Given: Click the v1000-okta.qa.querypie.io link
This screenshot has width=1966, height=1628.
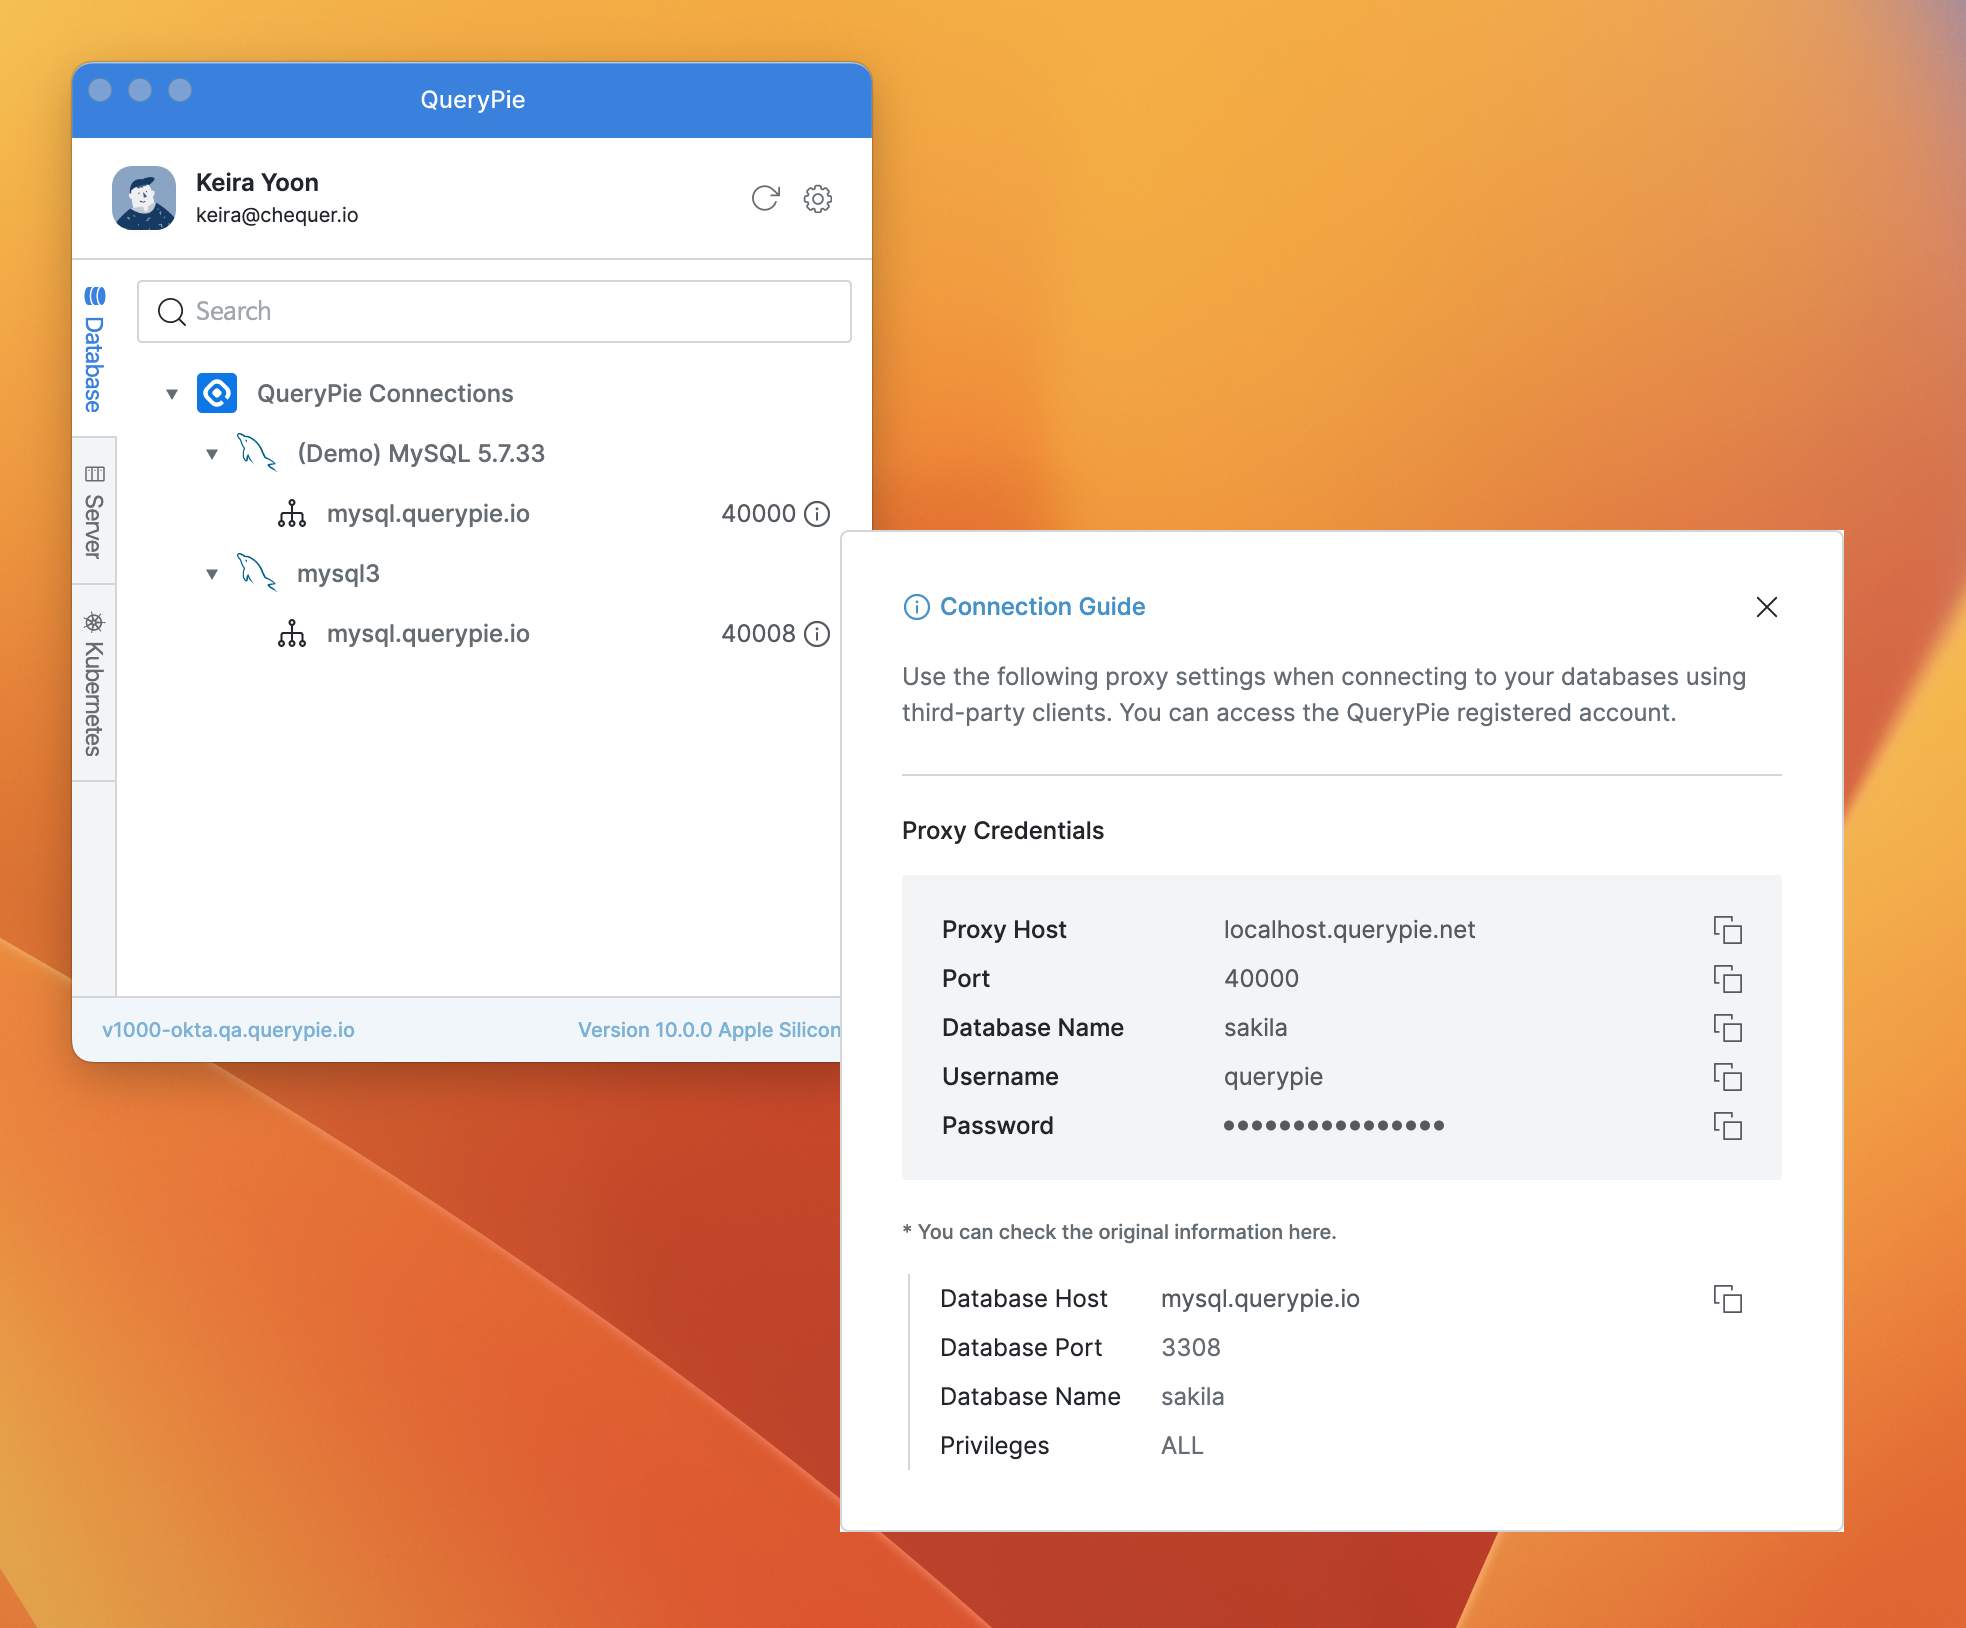Looking at the screenshot, I should (x=228, y=1030).
